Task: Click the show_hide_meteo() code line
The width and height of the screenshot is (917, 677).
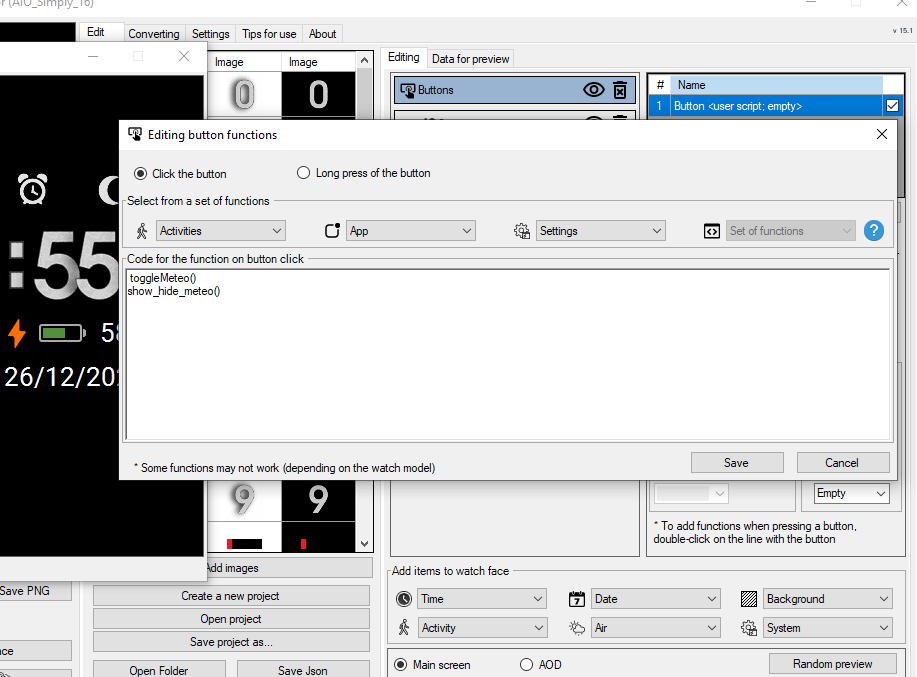Action: point(174,291)
